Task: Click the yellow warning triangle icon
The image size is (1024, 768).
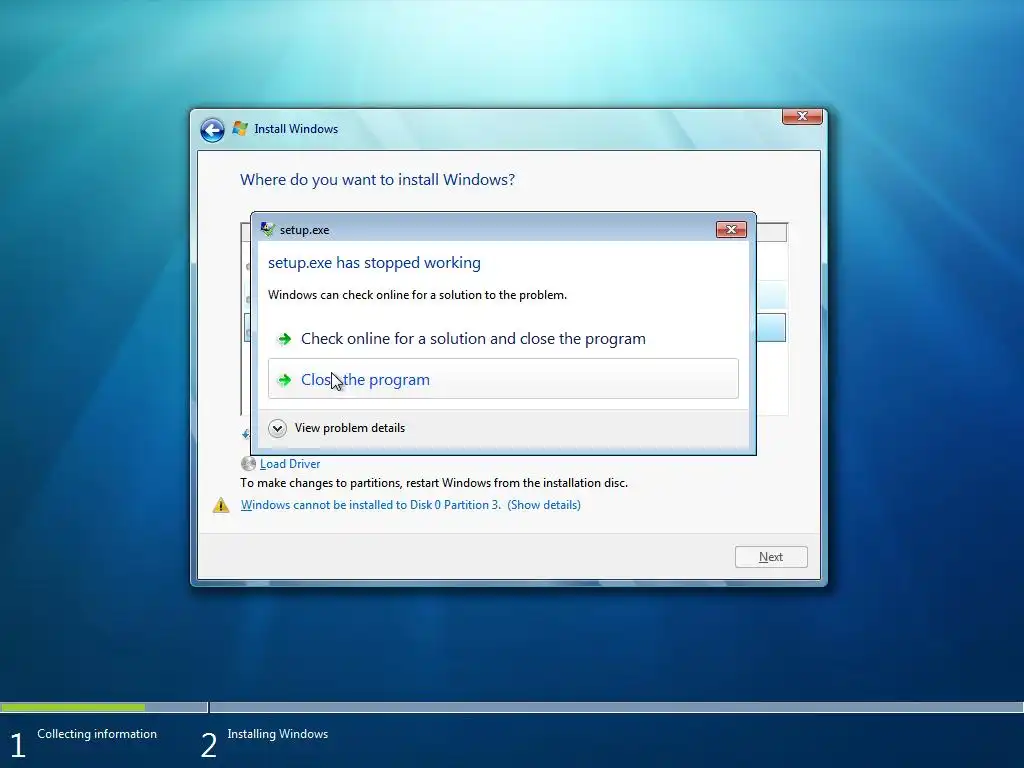Action: pyautogui.click(x=221, y=505)
